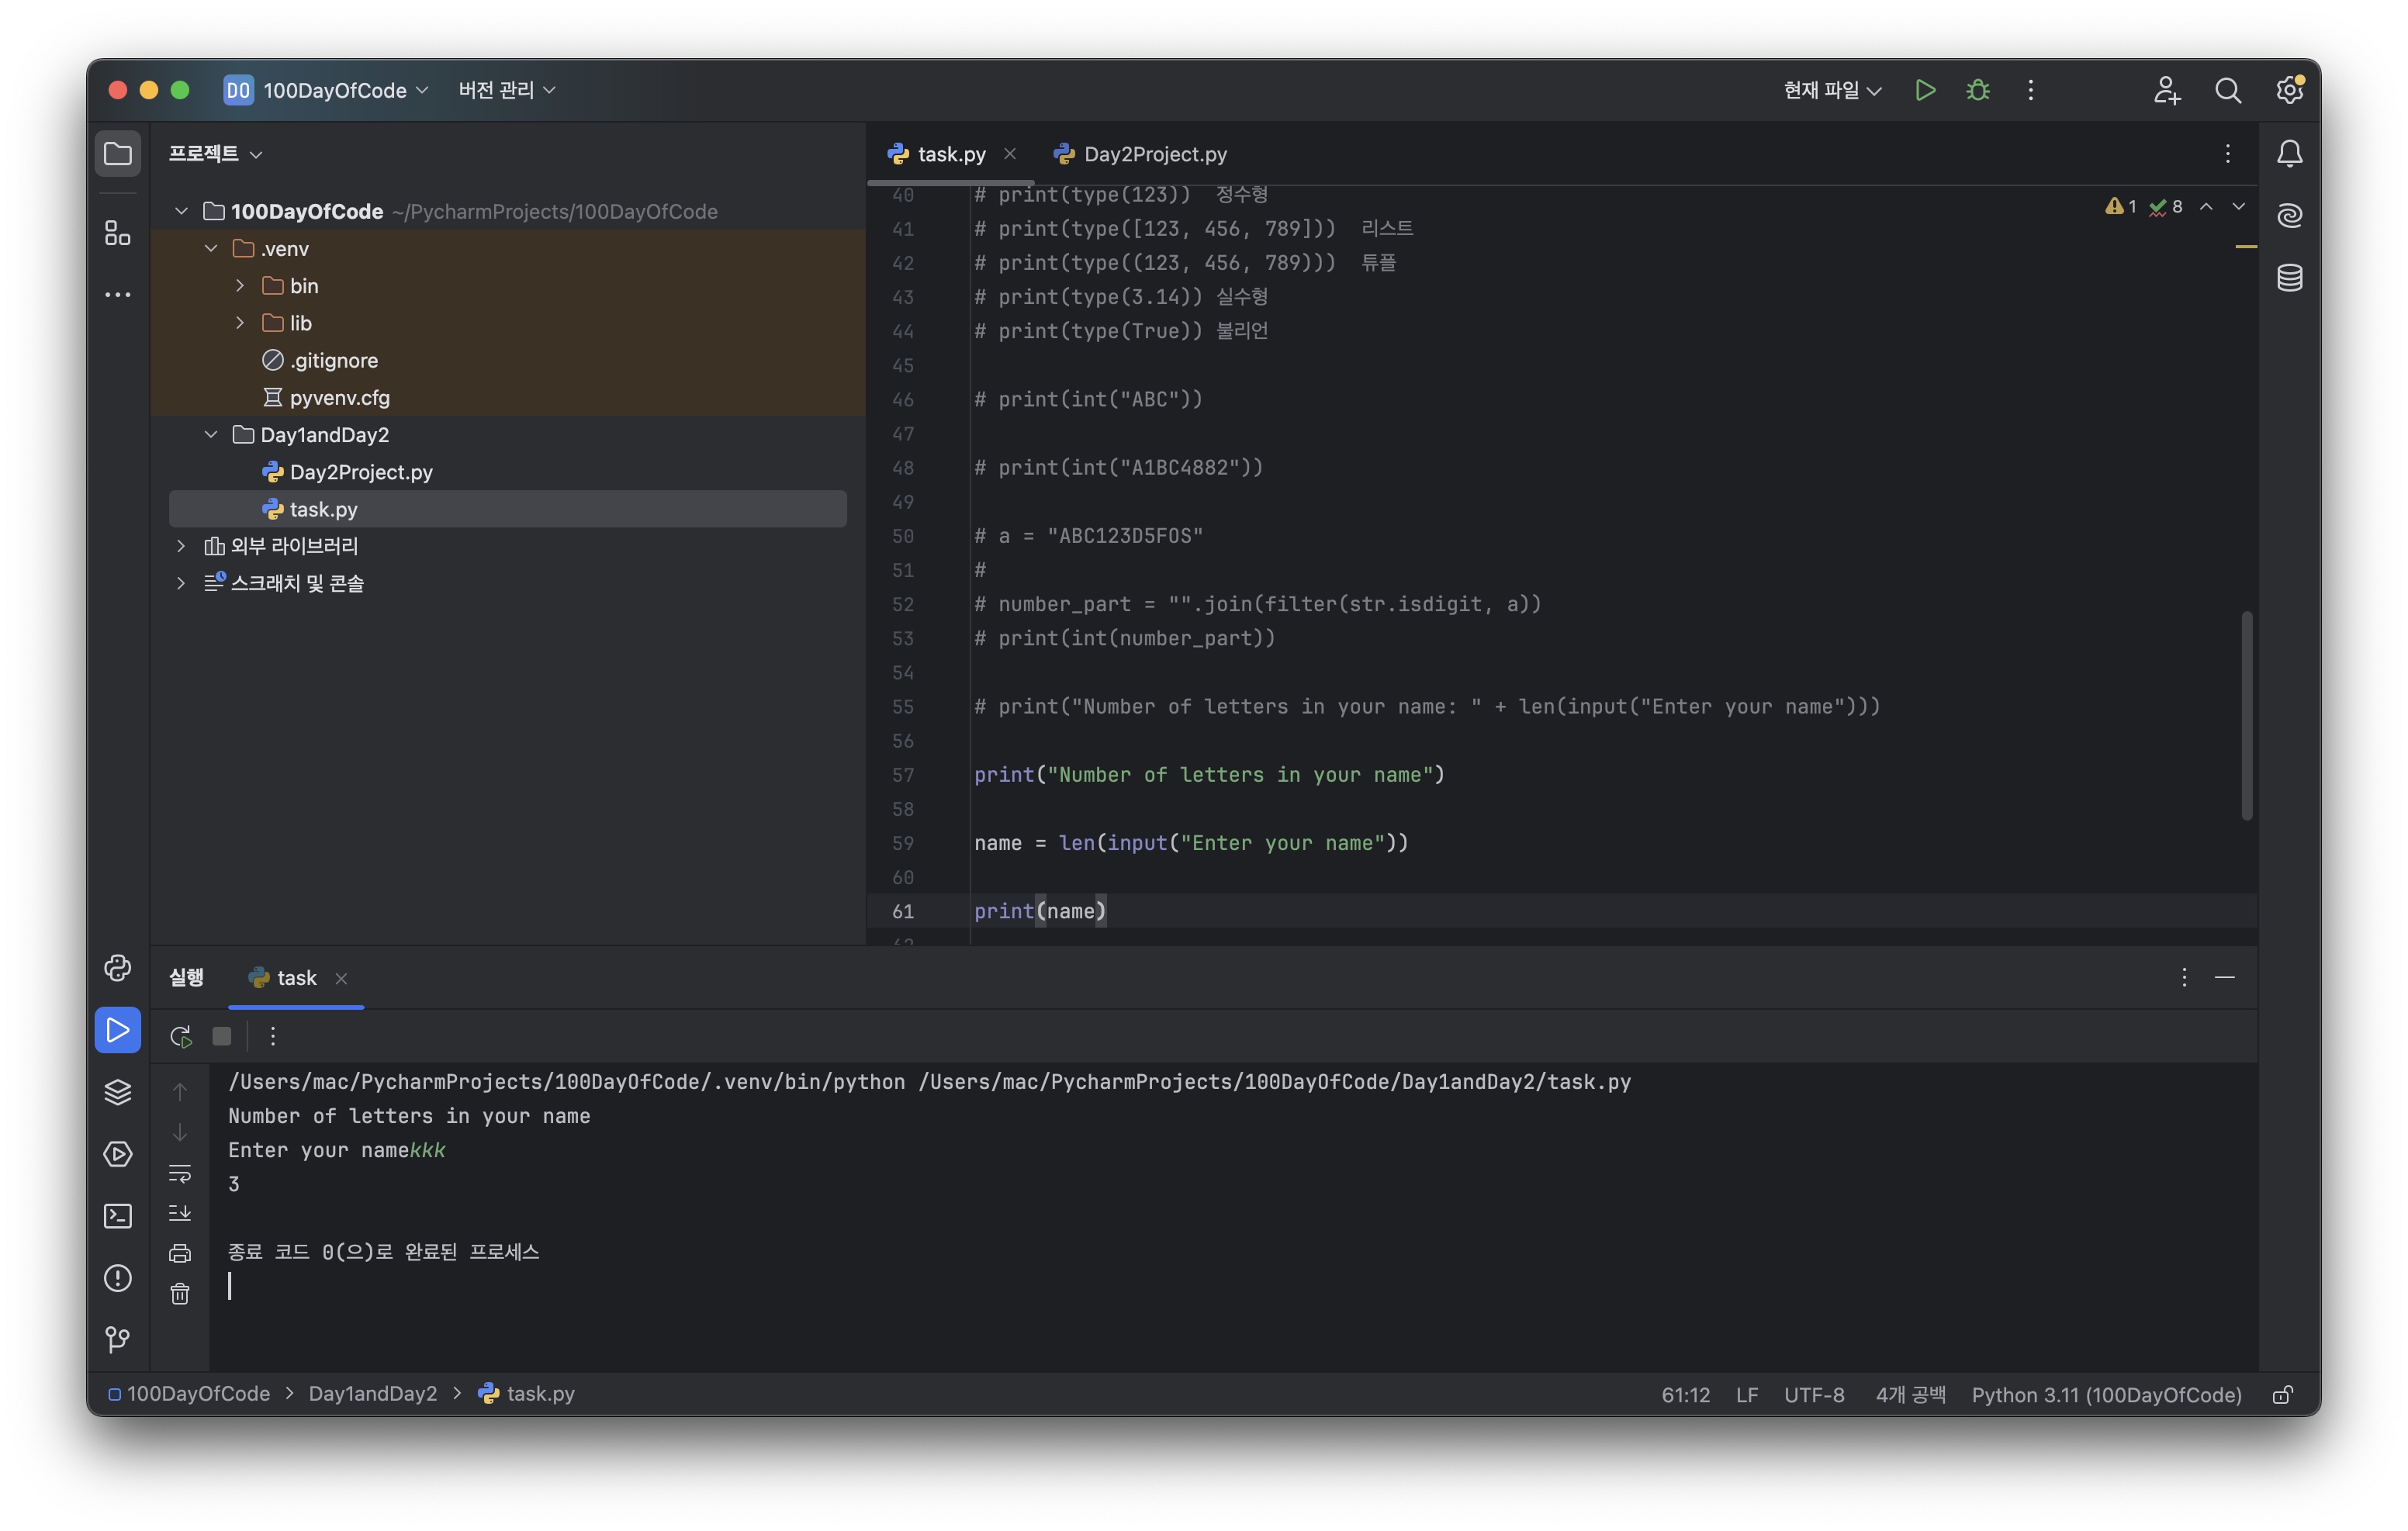The image size is (2408, 1531).
Task: Toggle the read-only lock icon in the status bar
Action: [x=2282, y=1394]
